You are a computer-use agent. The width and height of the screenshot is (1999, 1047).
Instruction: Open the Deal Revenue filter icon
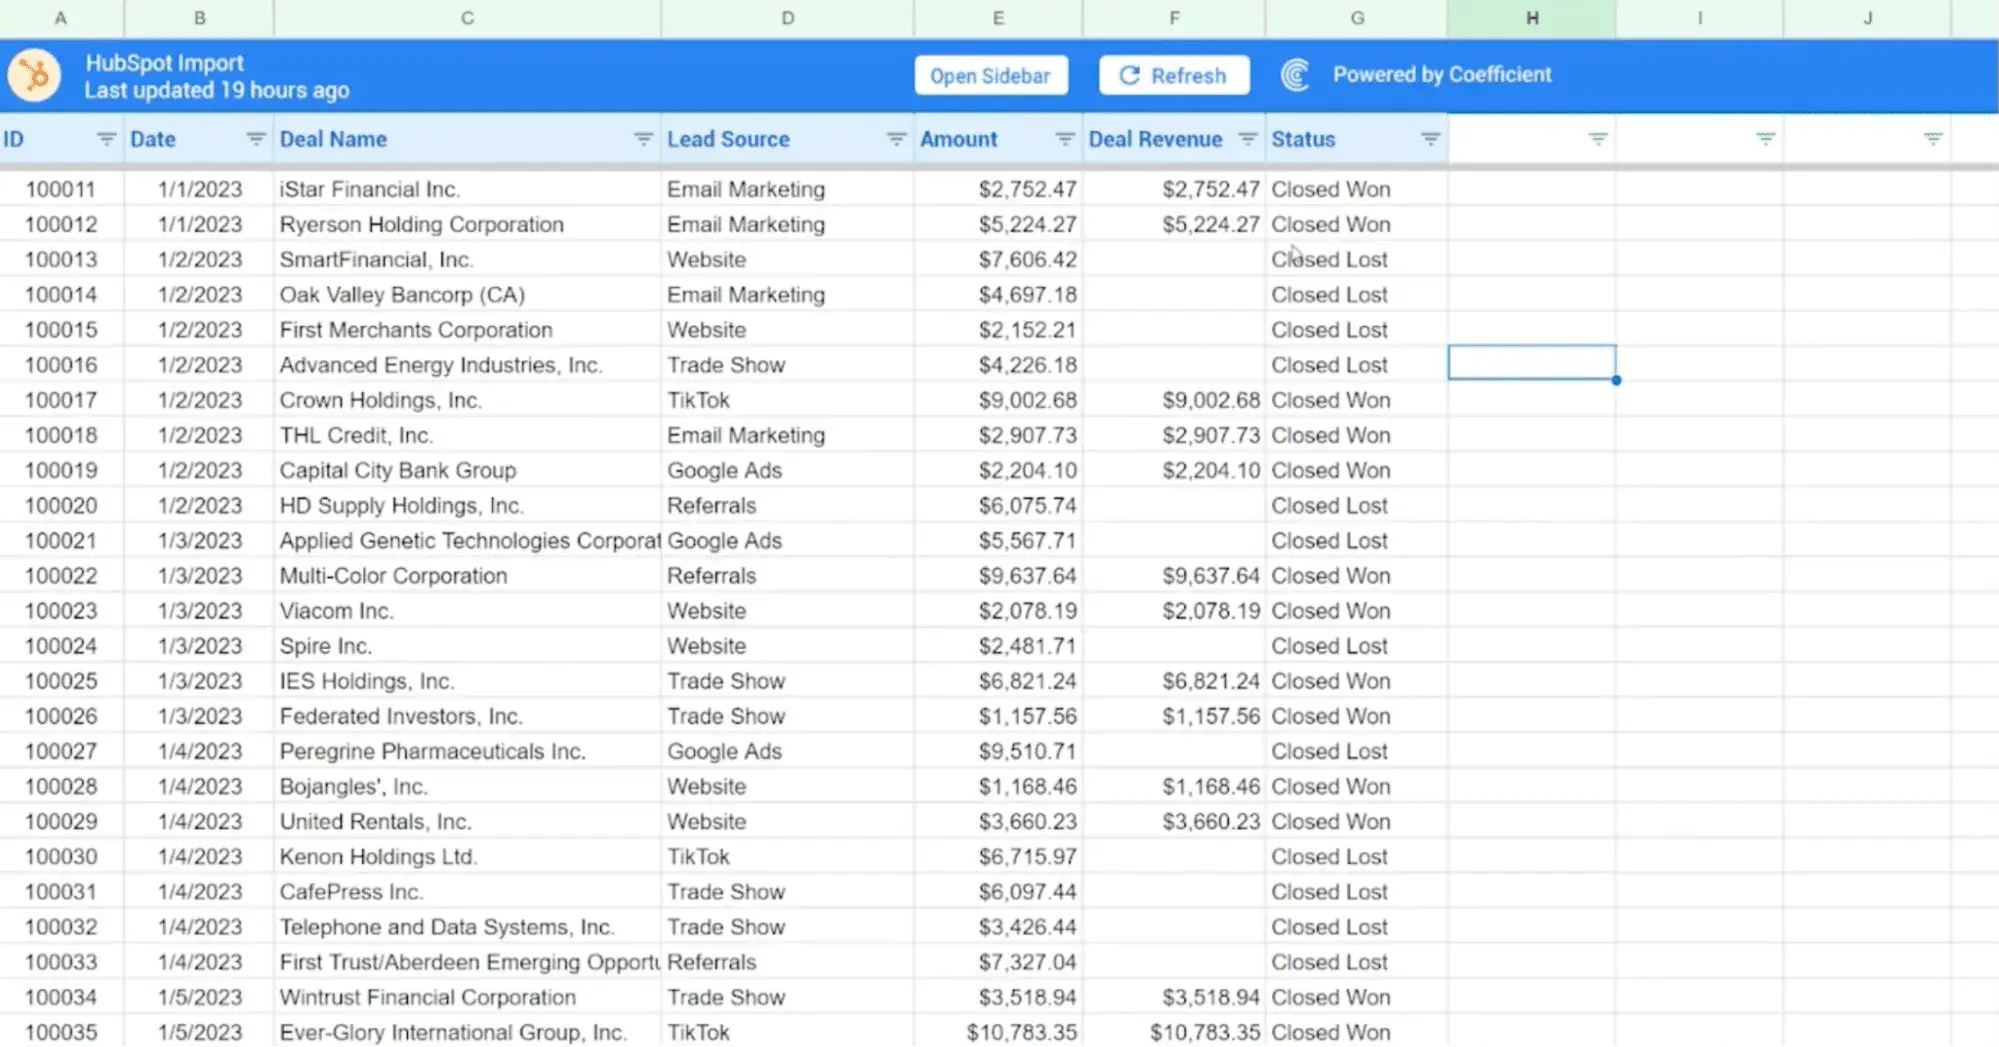coord(1247,140)
